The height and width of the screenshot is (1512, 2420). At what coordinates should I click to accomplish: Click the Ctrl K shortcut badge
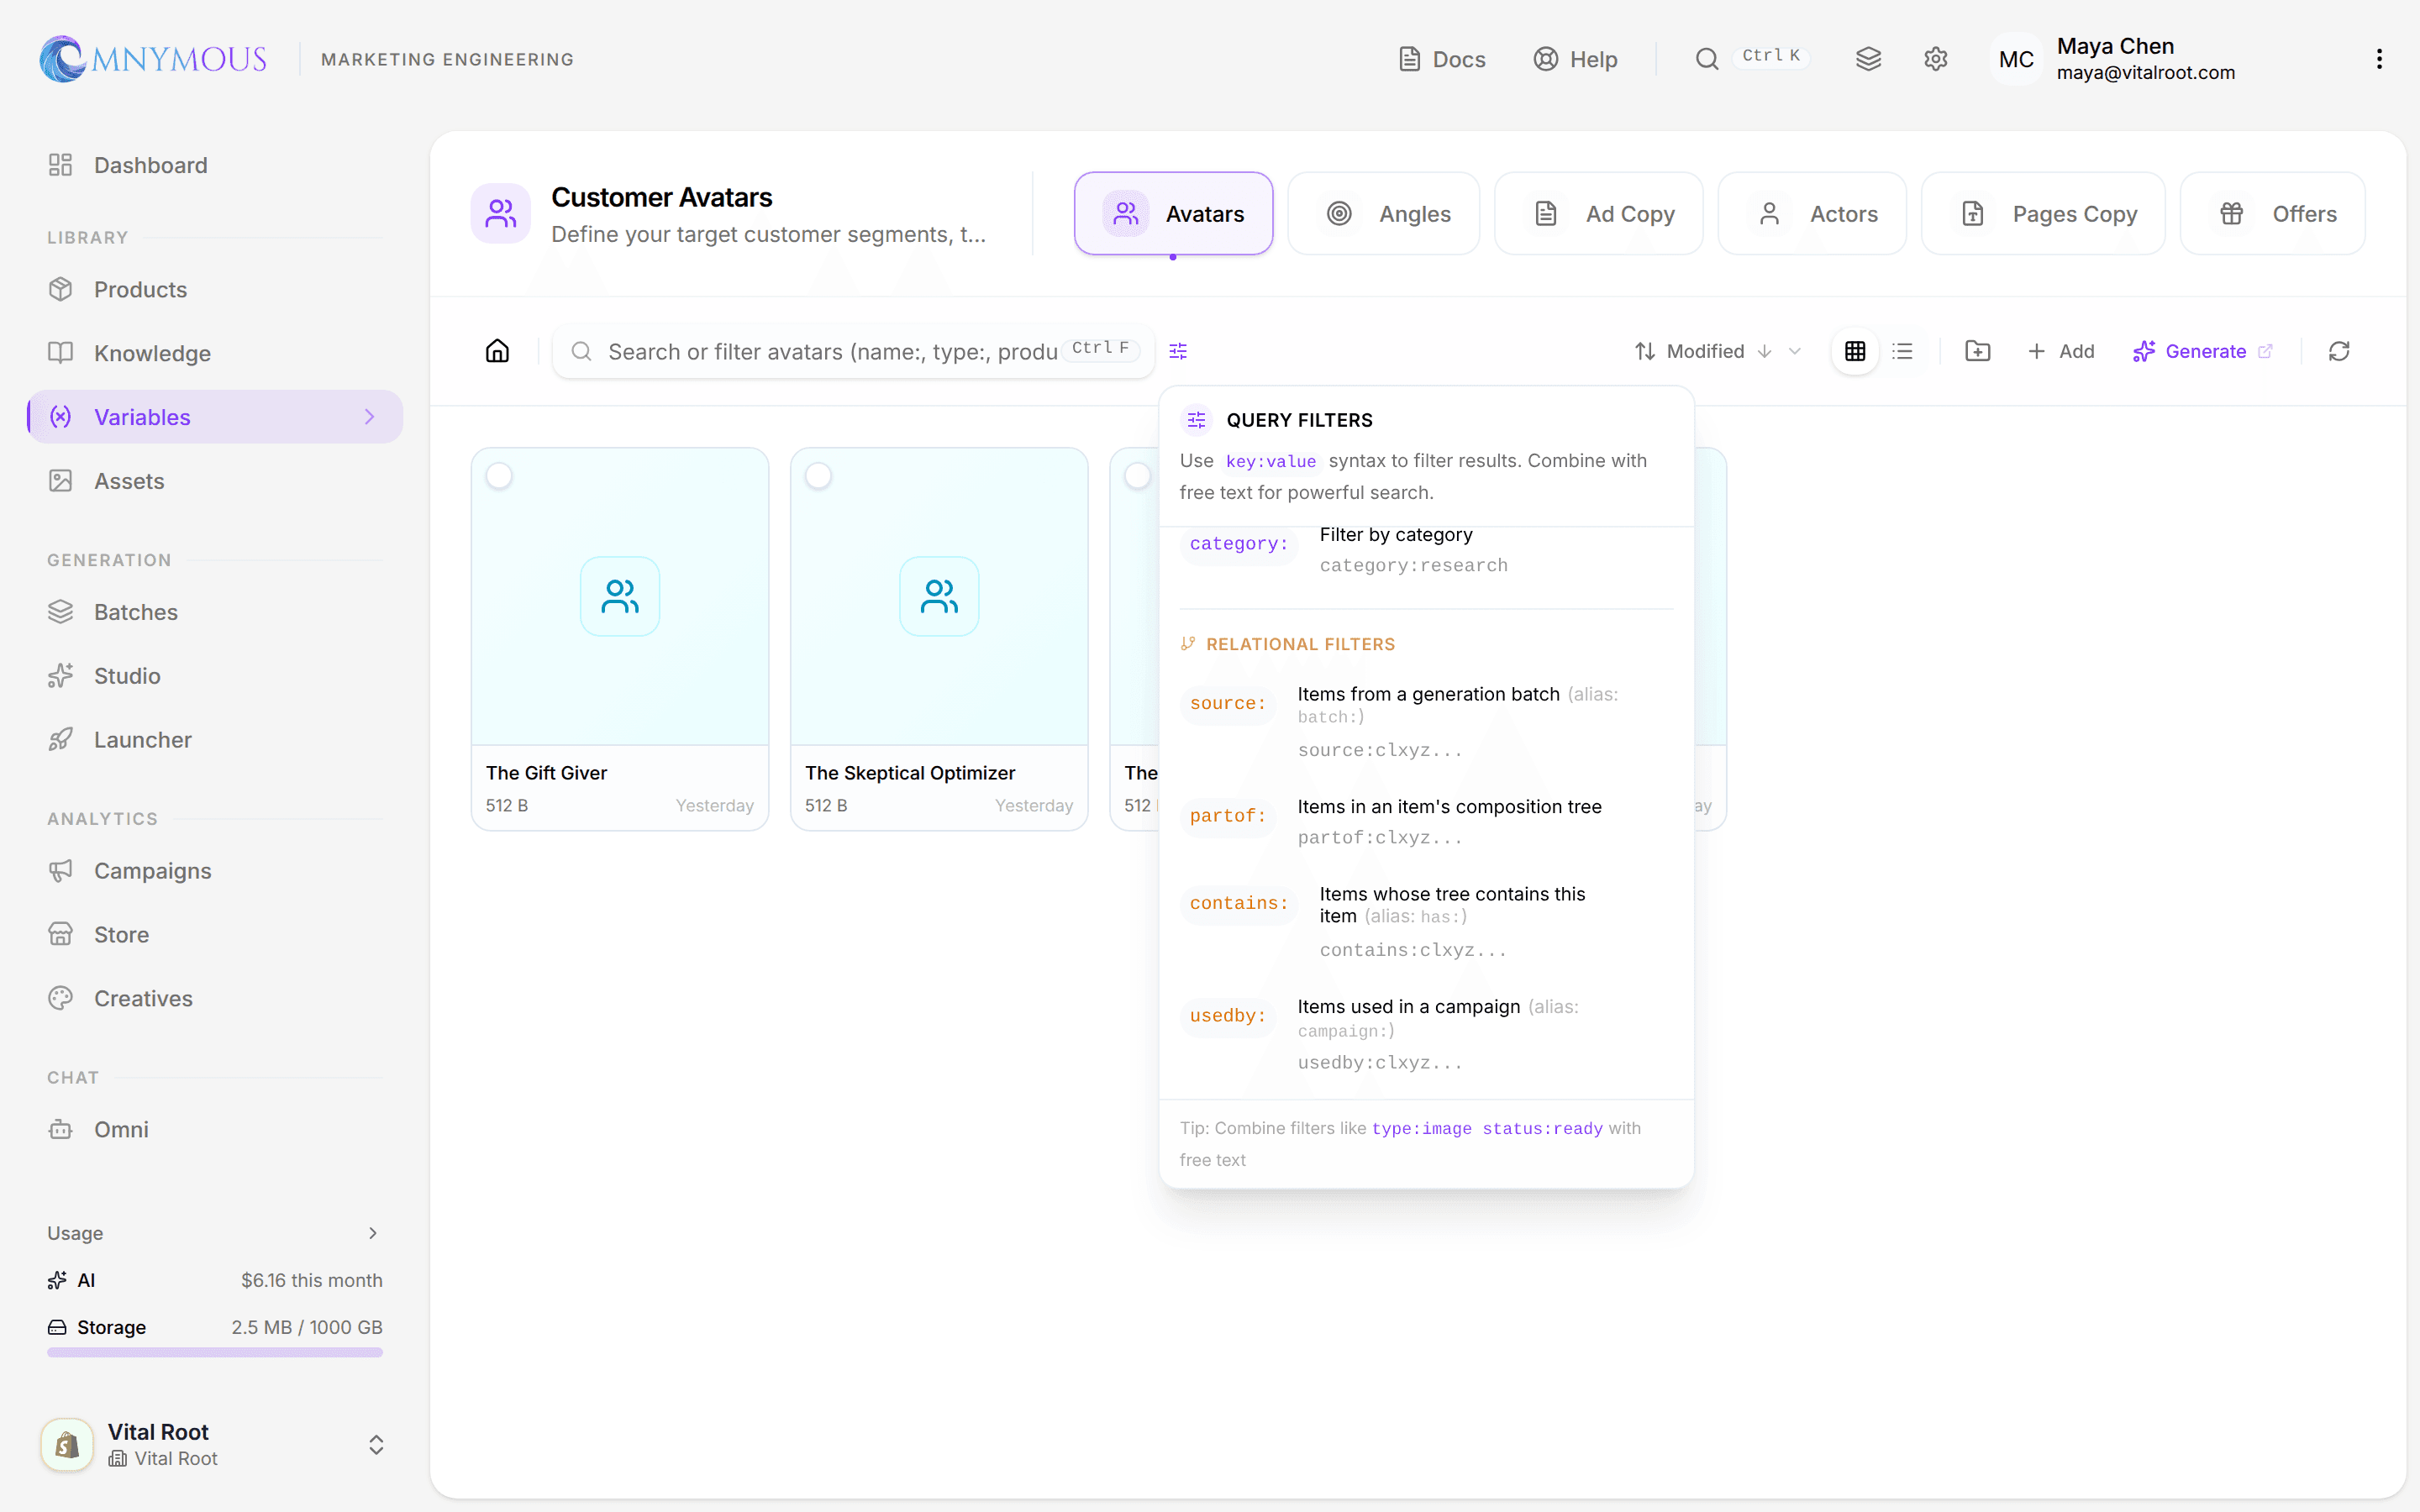(1771, 56)
